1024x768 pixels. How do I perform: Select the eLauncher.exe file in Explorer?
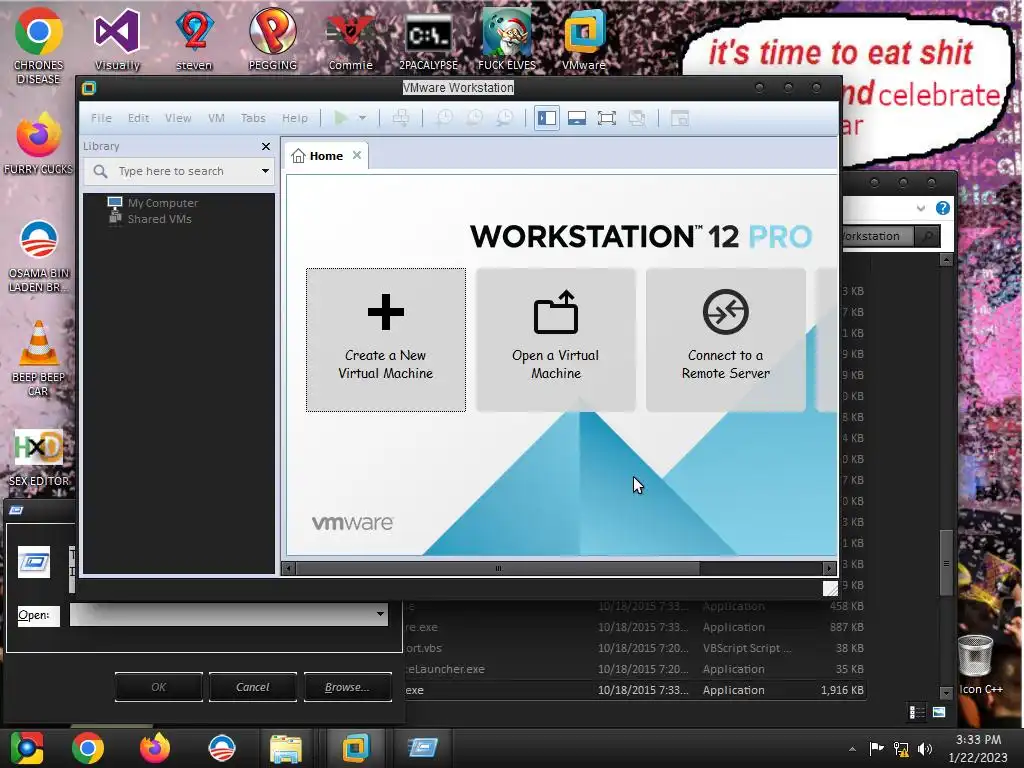[x=445, y=669]
